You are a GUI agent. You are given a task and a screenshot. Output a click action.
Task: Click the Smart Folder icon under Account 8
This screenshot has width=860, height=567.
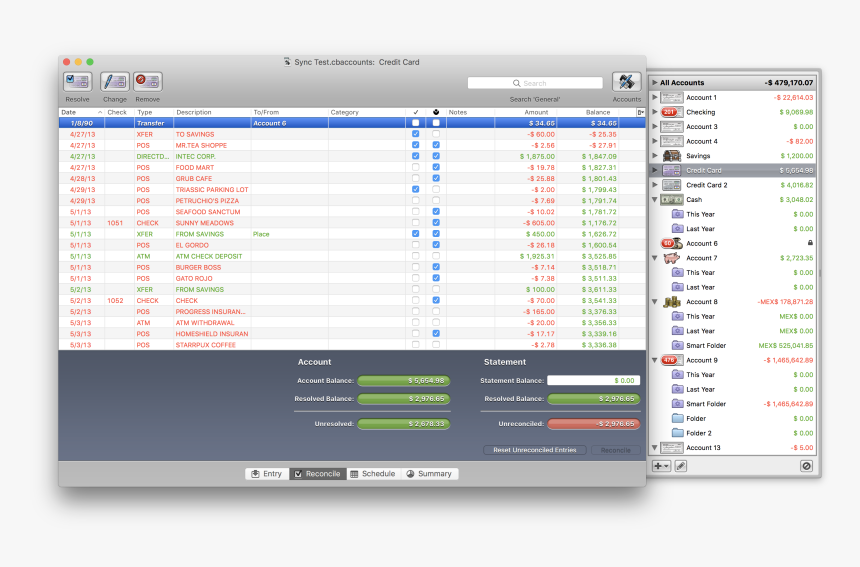(x=678, y=345)
